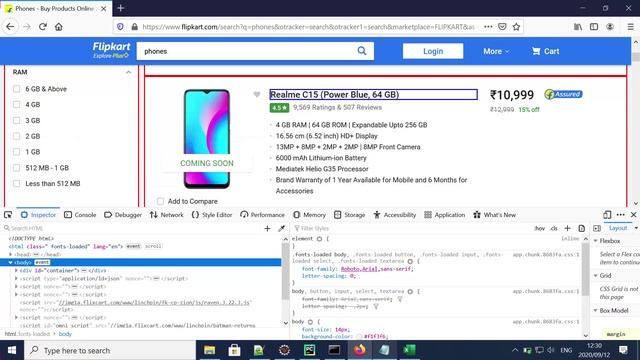Toggle responsive design mode icon
The image size is (640, 360).
coord(607,215)
